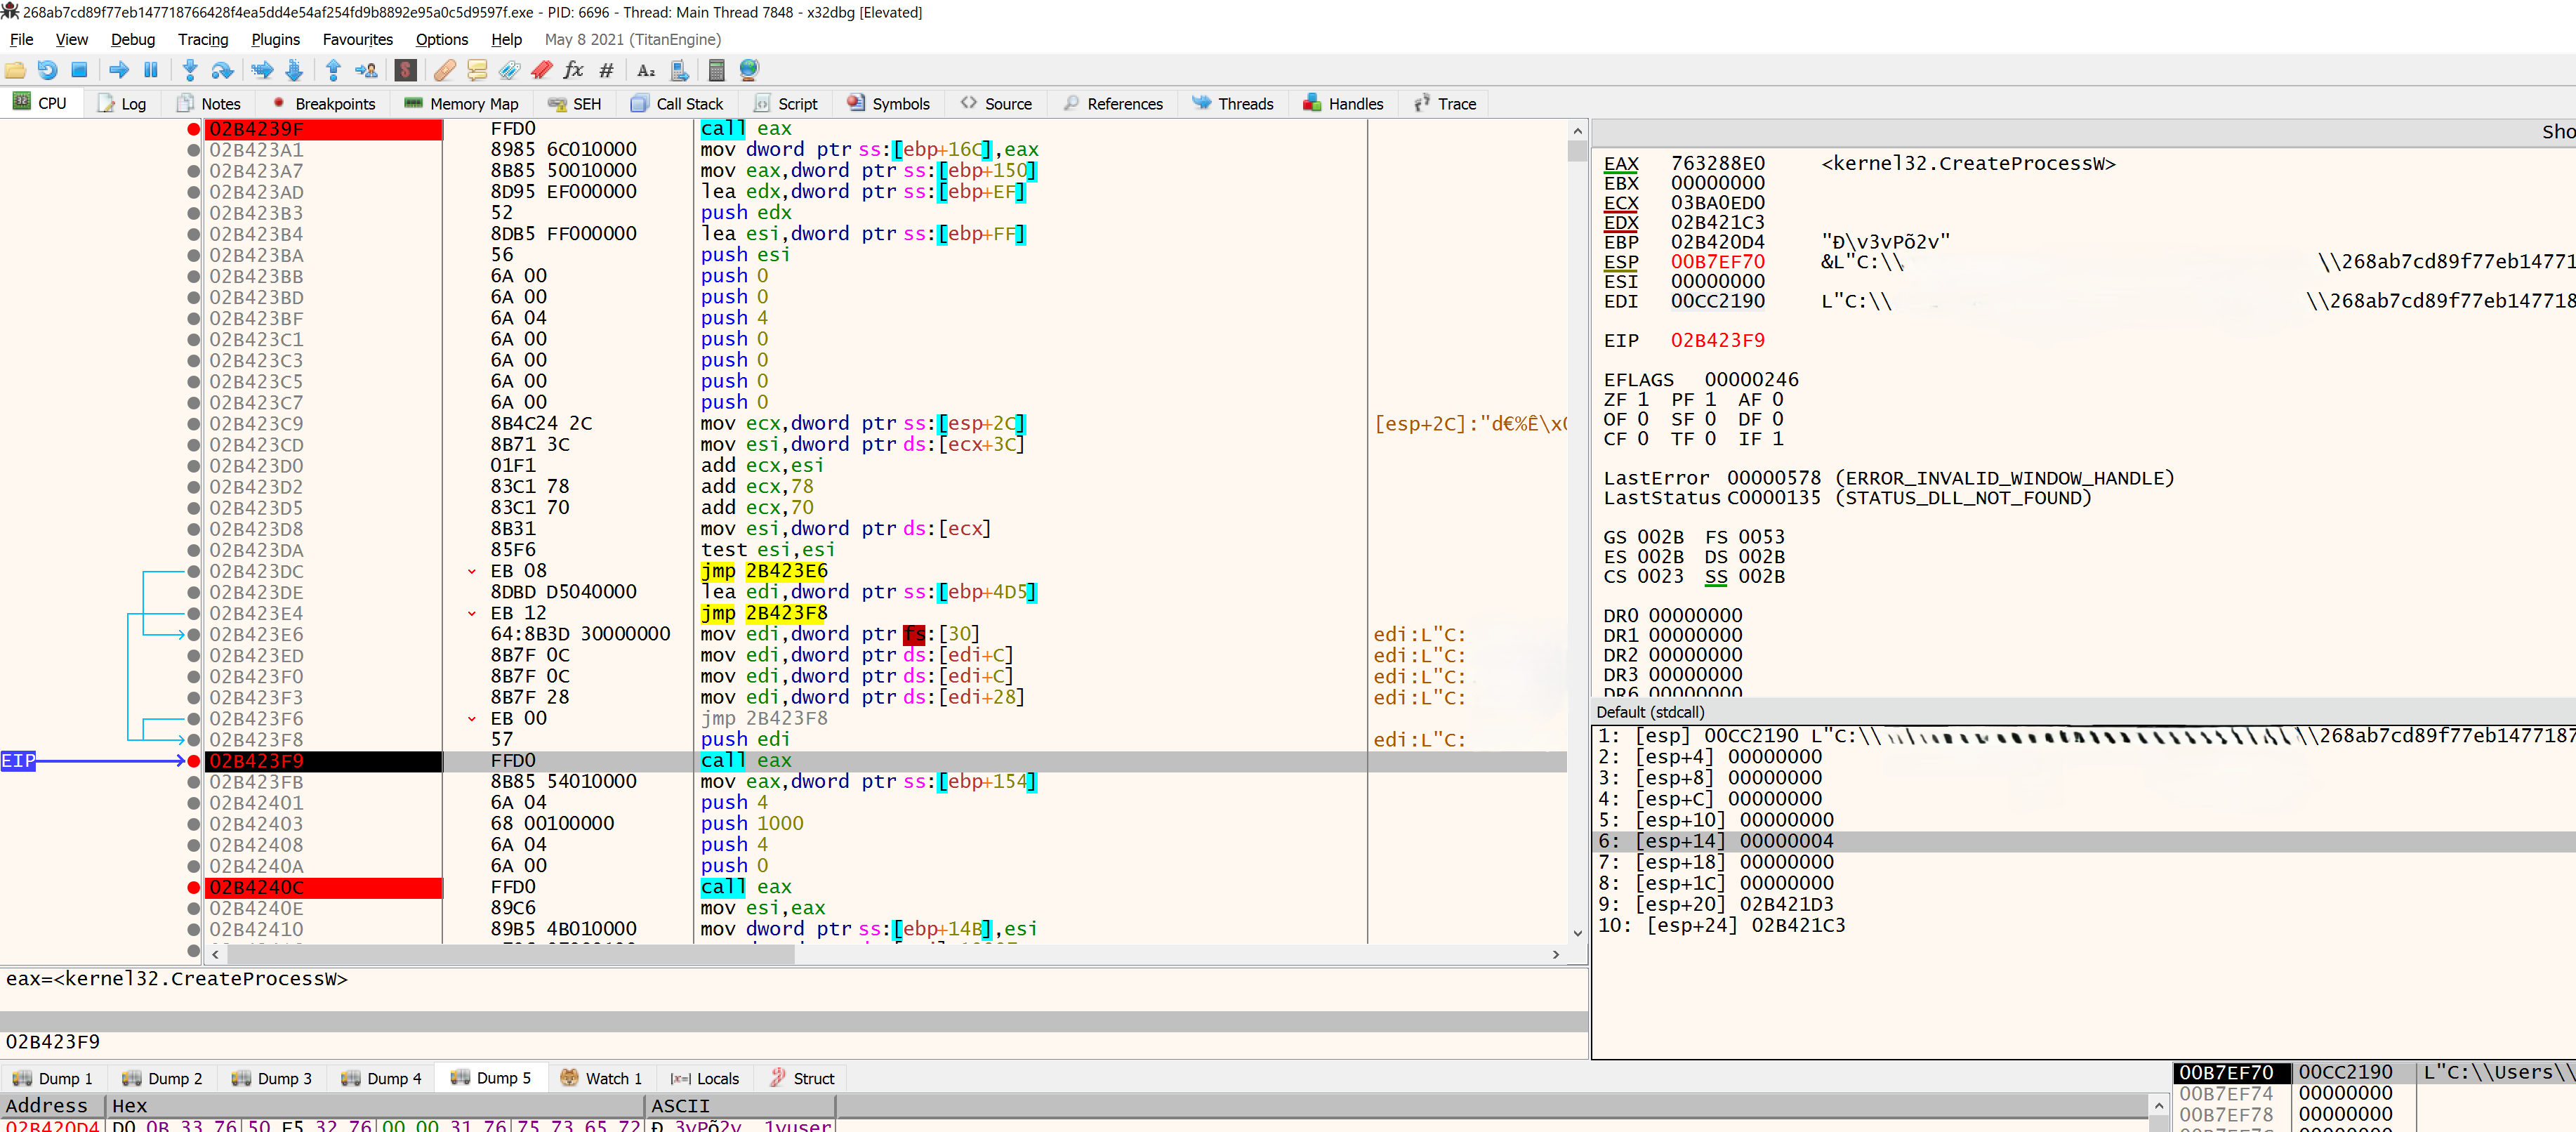Toggle the breakpoint bullet at 02B423DA

(x=193, y=550)
